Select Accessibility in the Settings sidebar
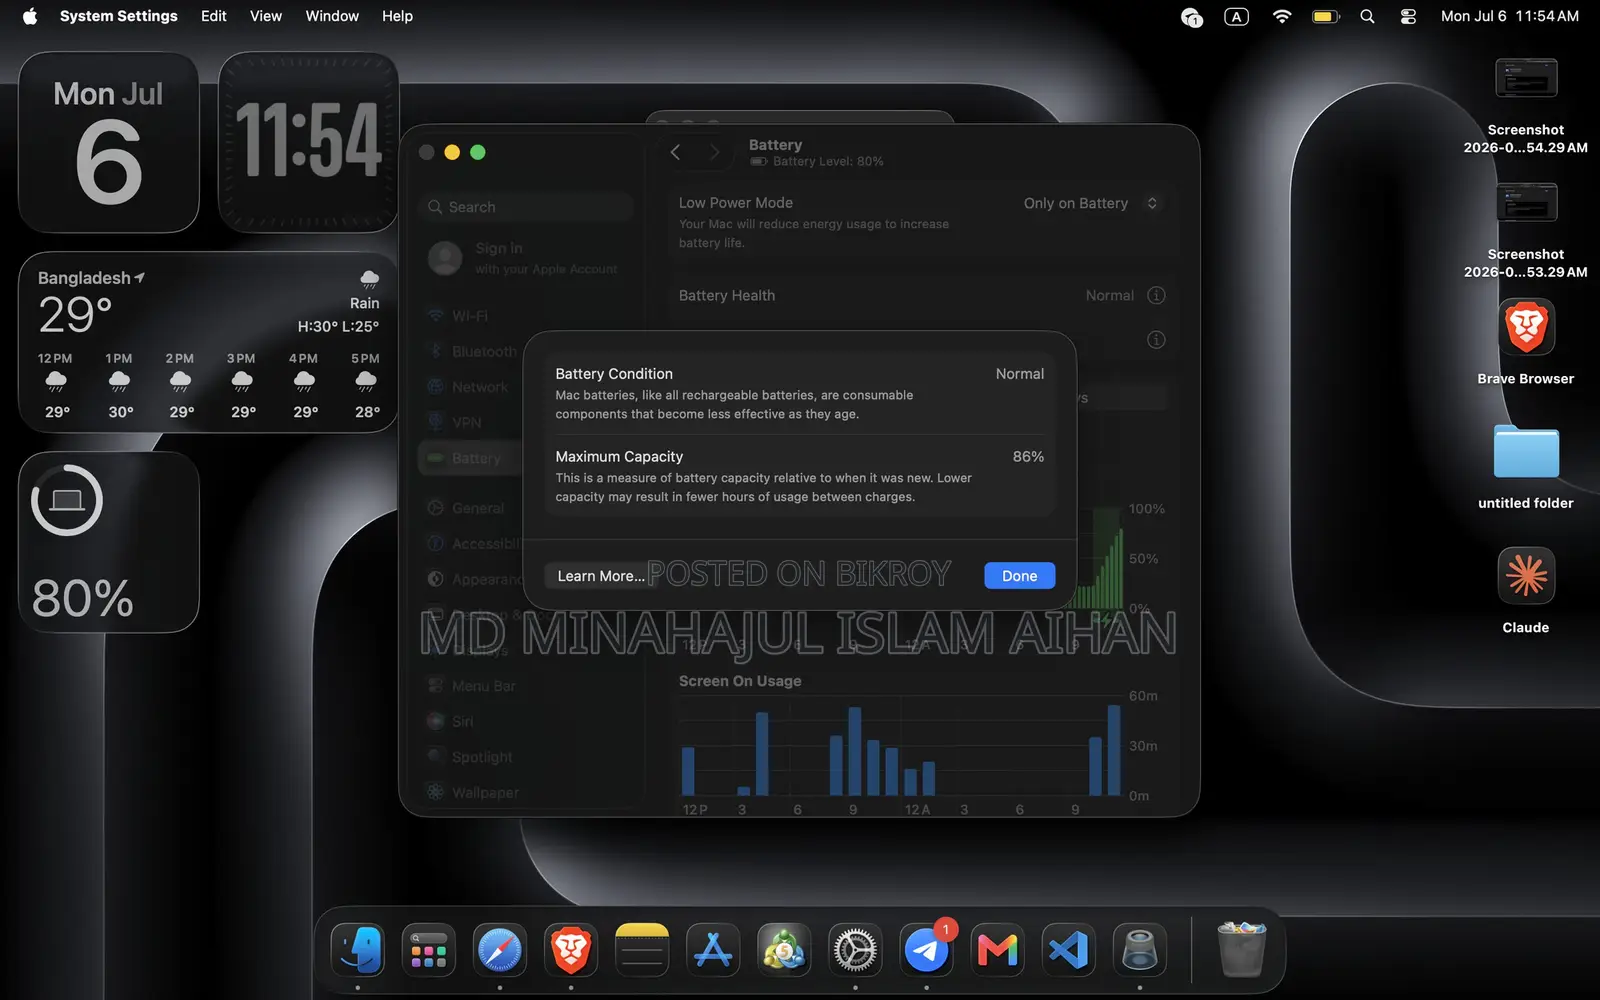The height and width of the screenshot is (1000, 1600). 474,544
